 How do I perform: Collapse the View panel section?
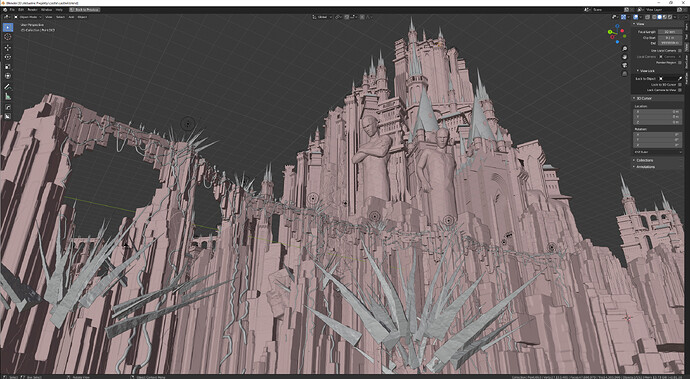[635, 24]
